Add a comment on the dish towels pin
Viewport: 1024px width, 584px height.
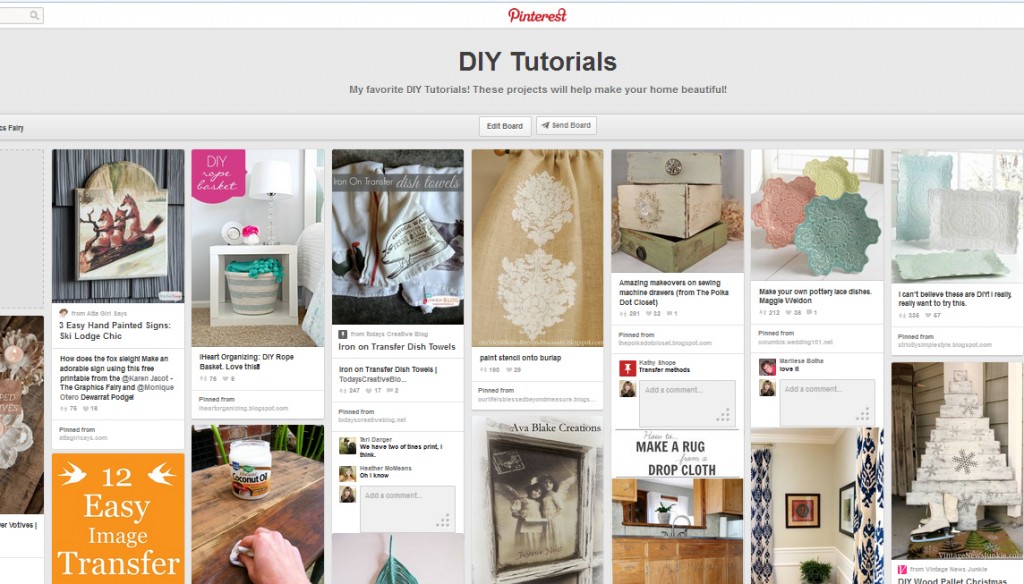408,508
